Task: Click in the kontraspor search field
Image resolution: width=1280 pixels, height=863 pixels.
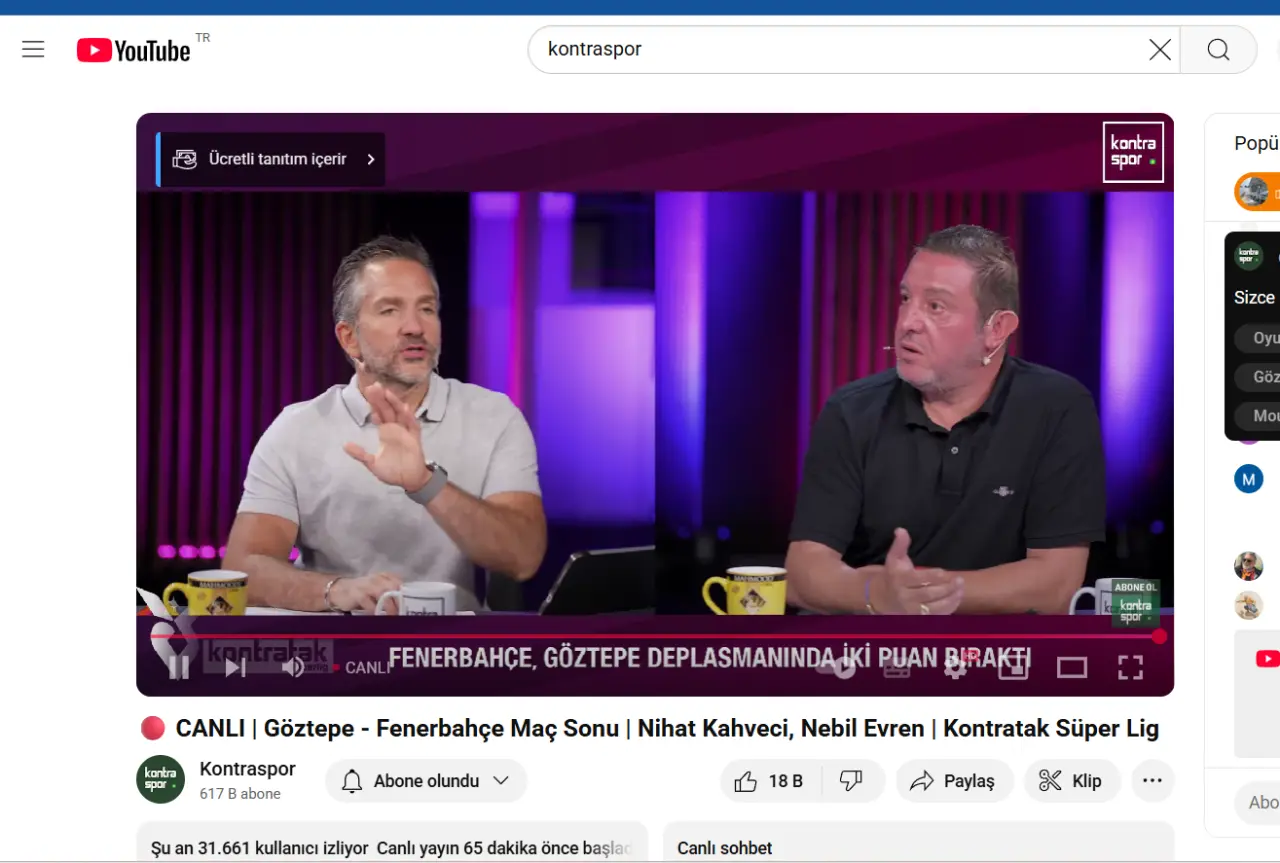Action: [830, 50]
